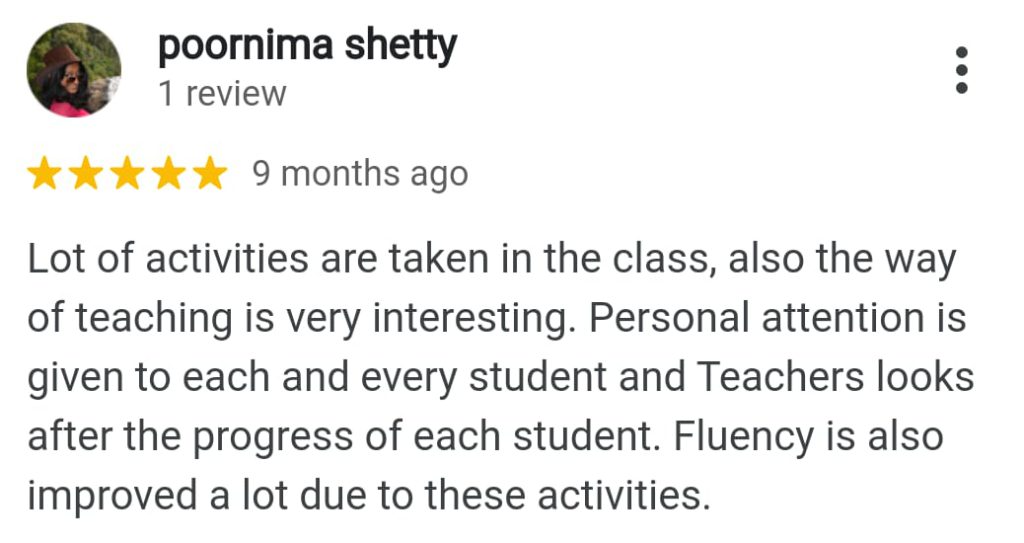Click the third yellow rating star
The image size is (1024, 543).
(x=127, y=174)
